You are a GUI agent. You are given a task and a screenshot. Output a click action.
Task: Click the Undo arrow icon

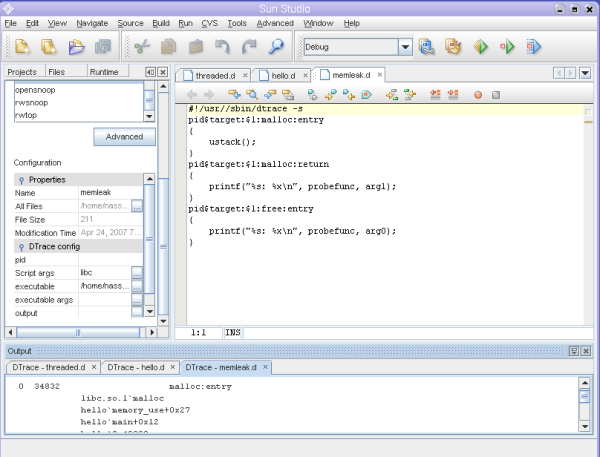(x=222, y=47)
